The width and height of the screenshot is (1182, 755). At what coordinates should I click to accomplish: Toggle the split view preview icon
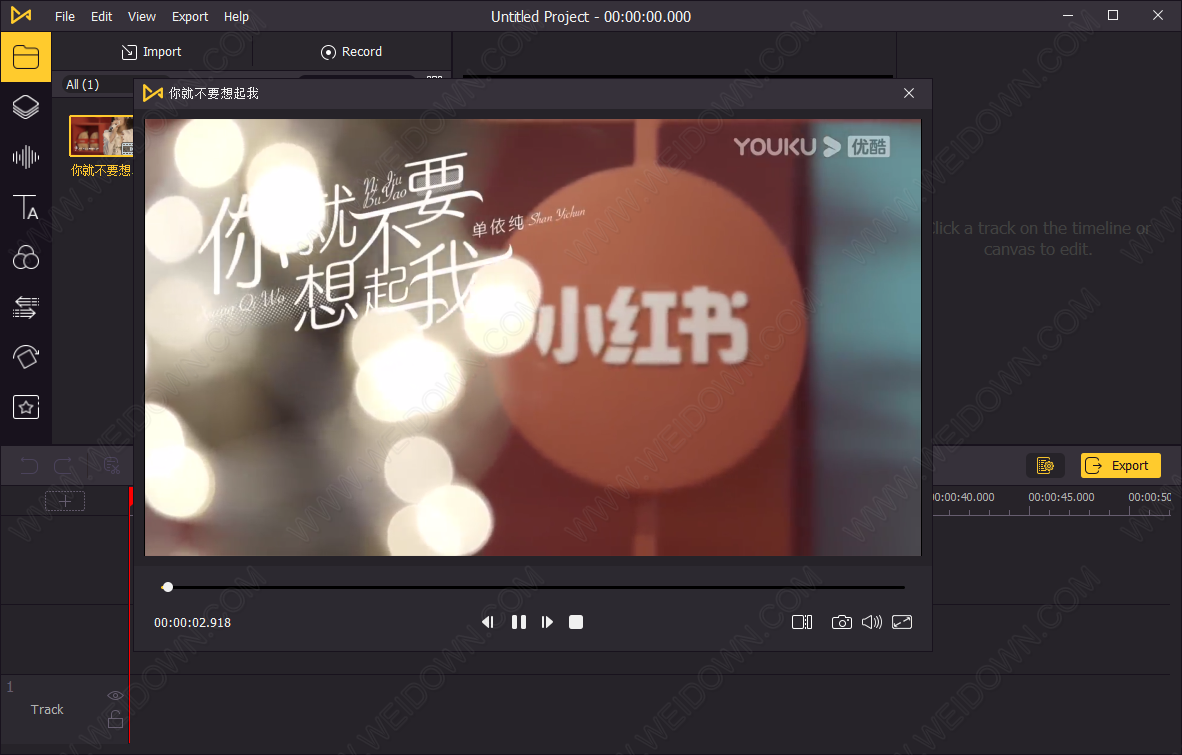(802, 622)
